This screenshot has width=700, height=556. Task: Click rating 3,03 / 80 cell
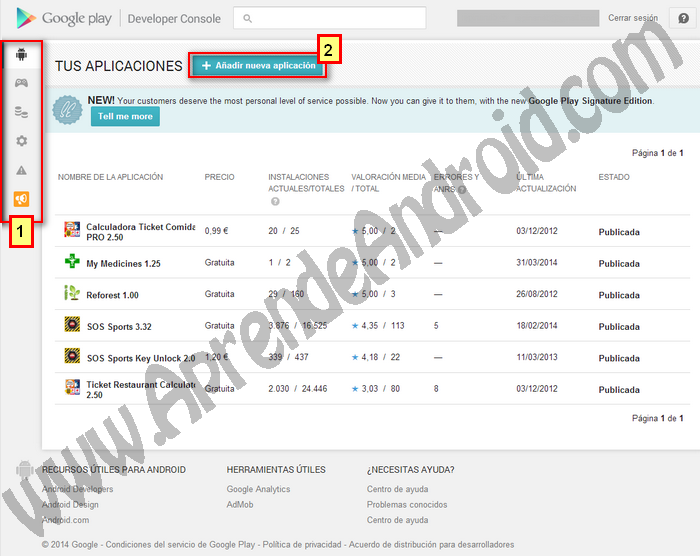click(x=375, y=389)
